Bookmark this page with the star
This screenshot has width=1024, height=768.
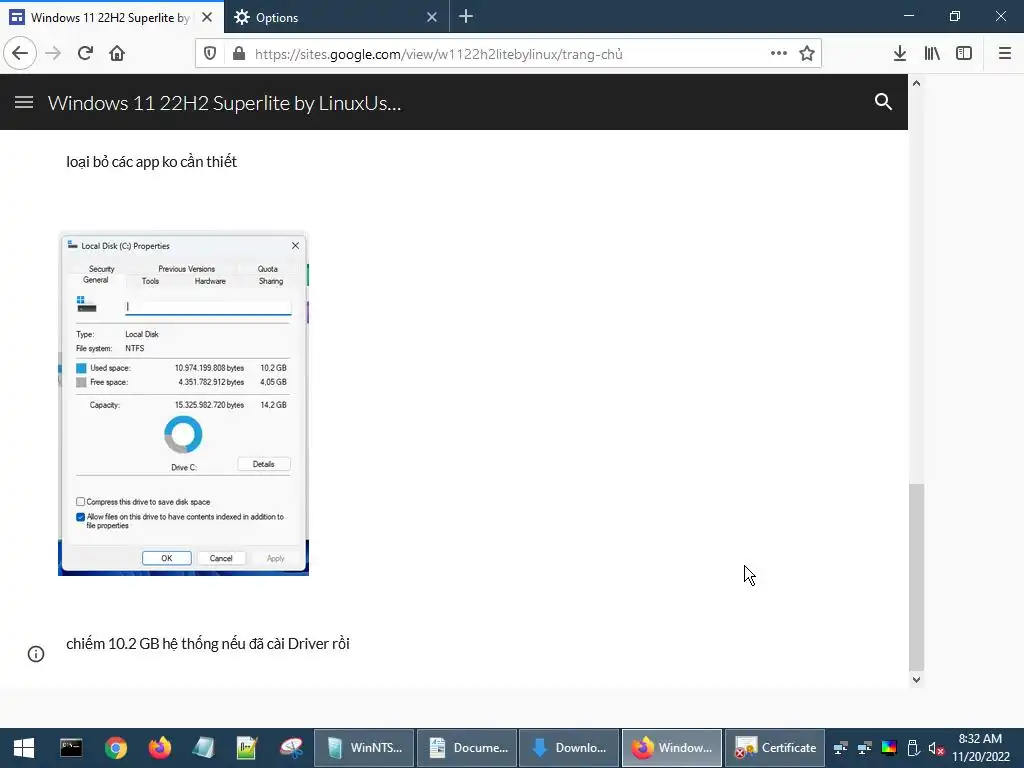pos(807,54)
